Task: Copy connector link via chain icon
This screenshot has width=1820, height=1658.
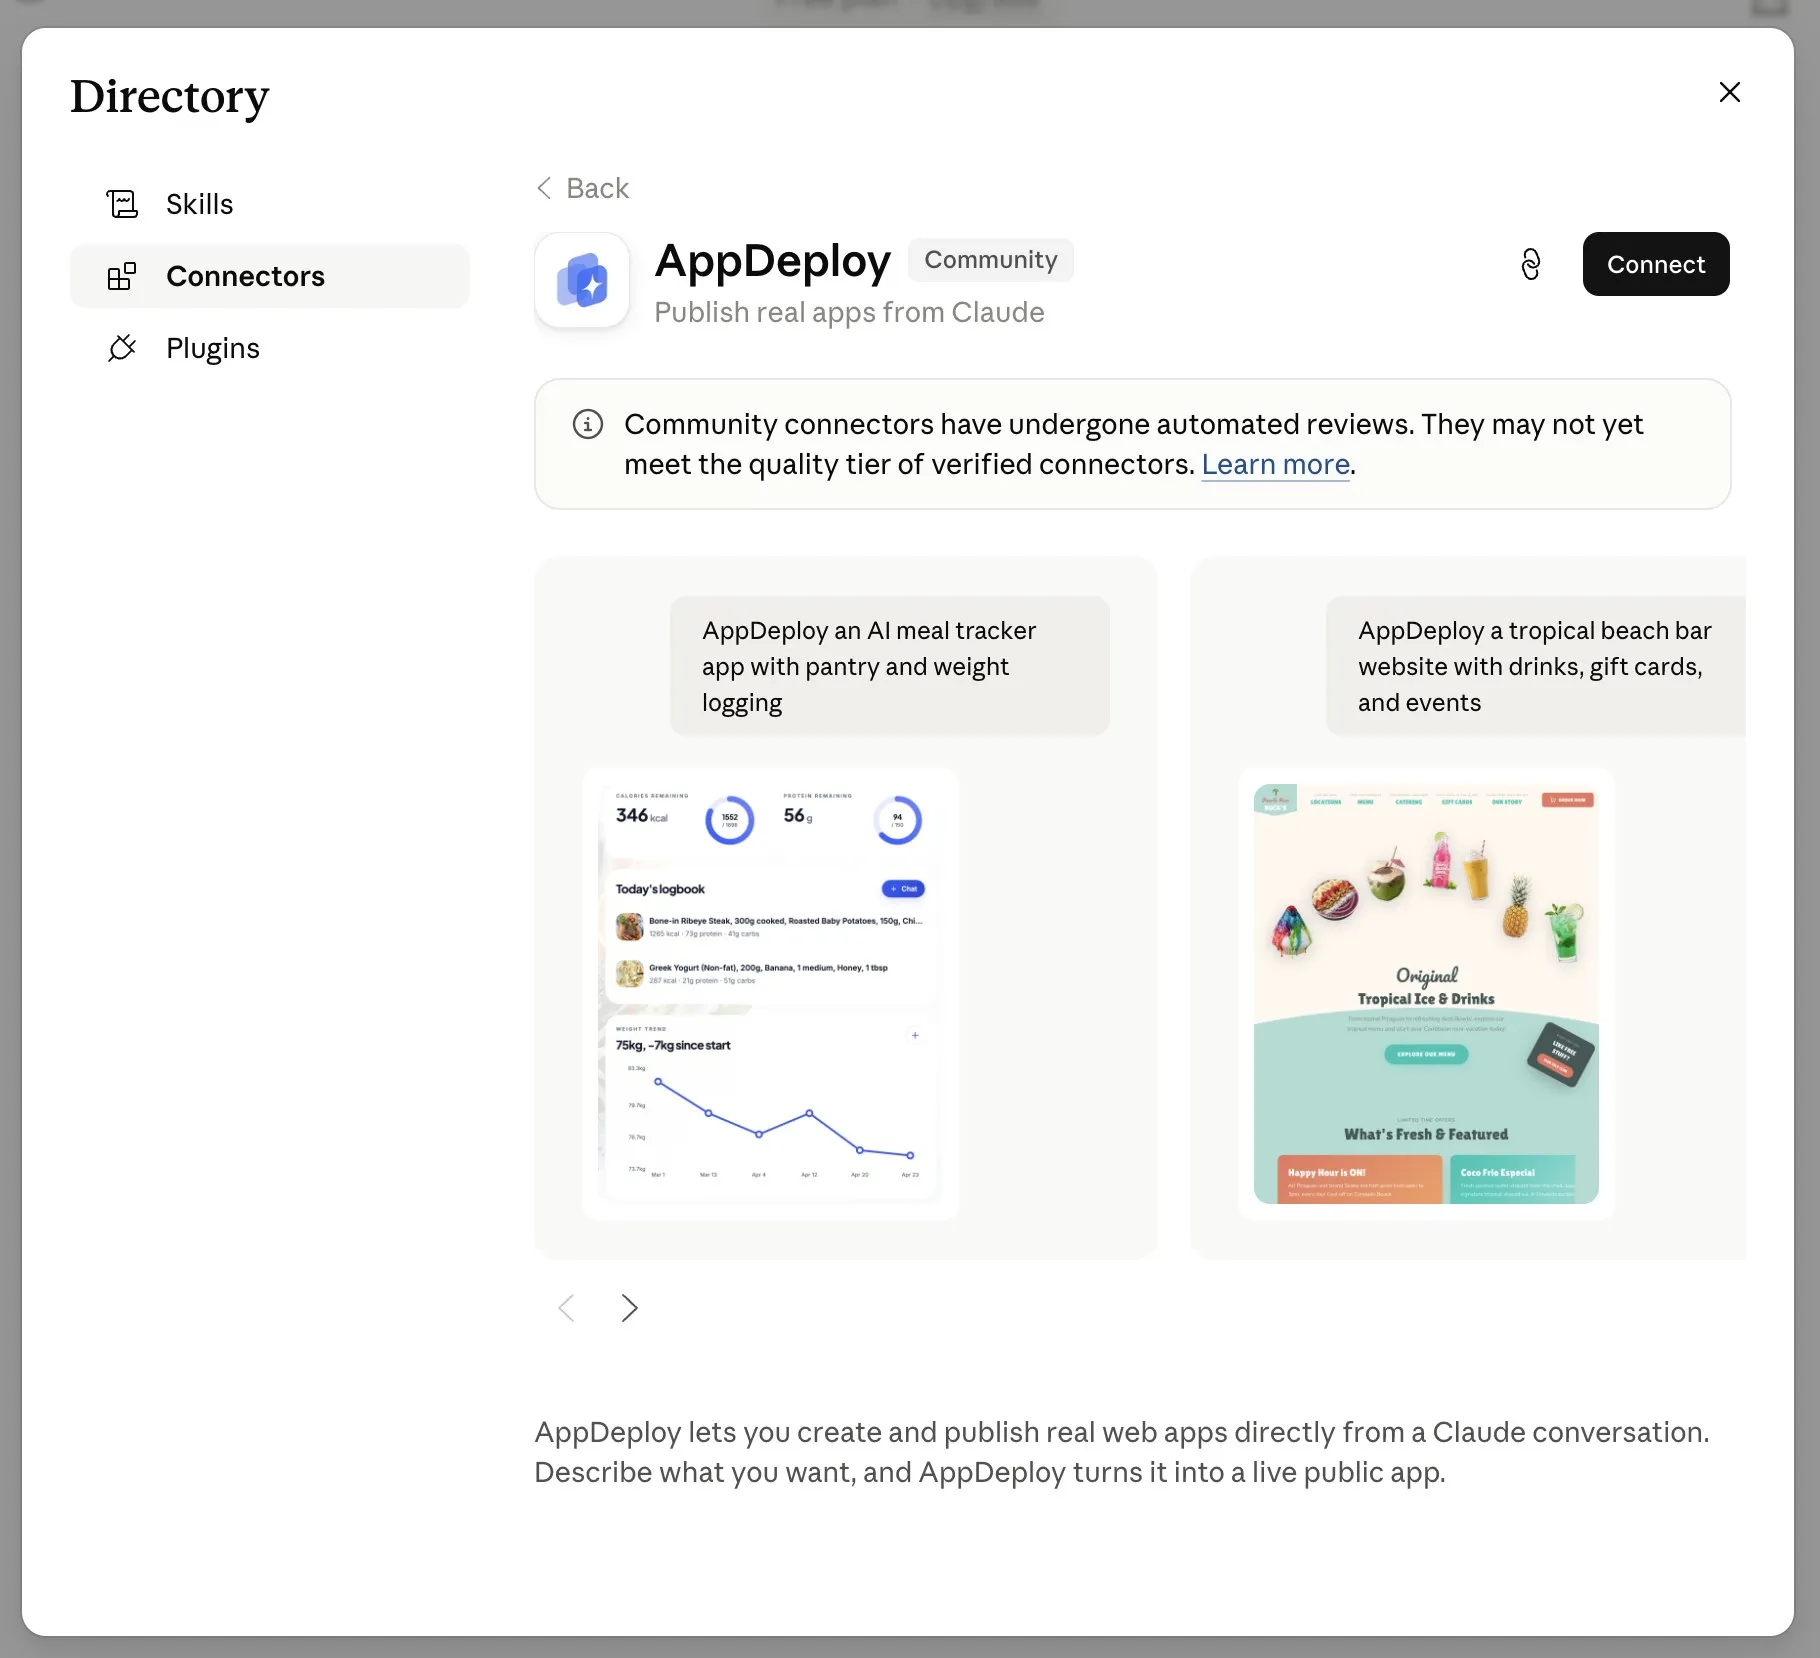Action: [1530, 264]
